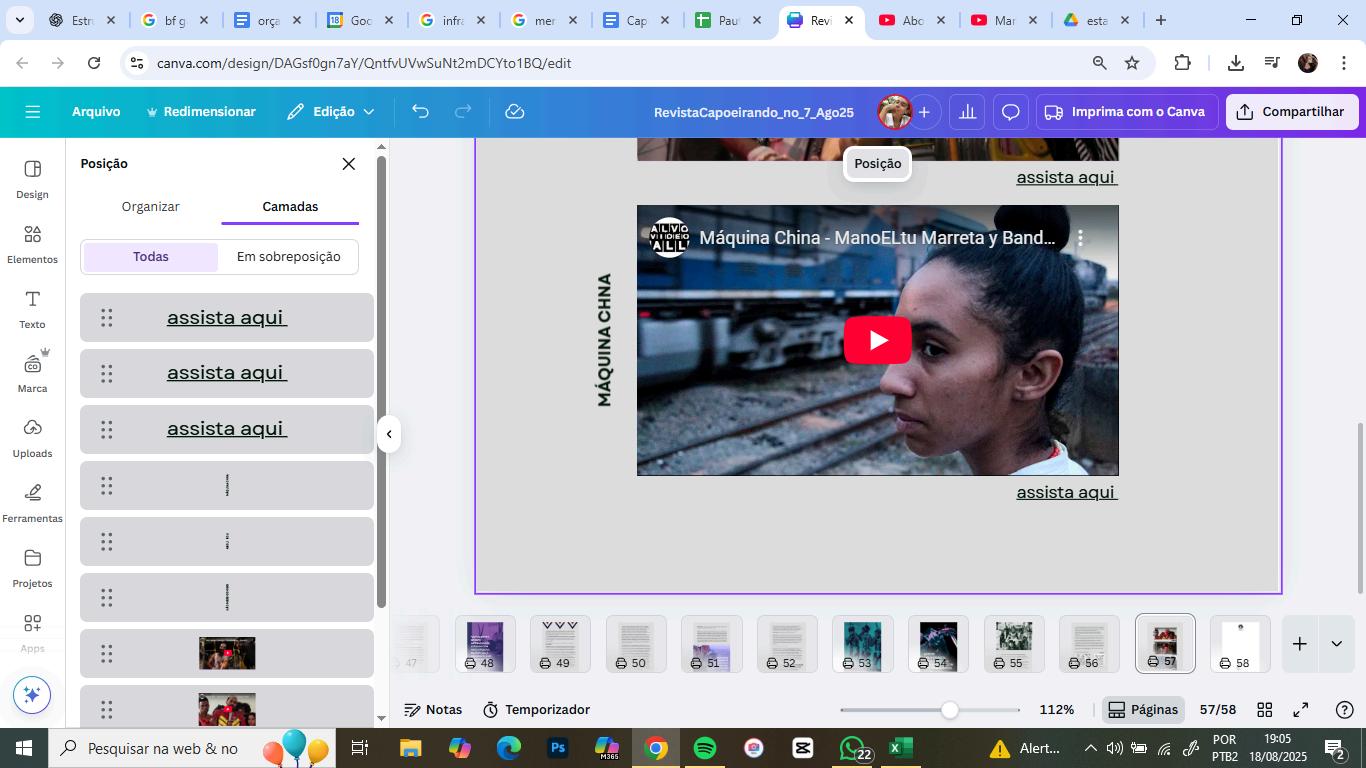Click the Posição panel scrollbar
The image size is (1366, 768).
[381, 381]
